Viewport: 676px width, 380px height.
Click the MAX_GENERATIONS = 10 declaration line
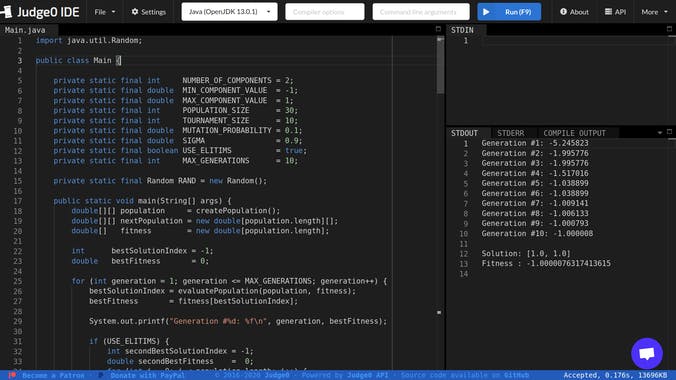[x=175, y=161]
